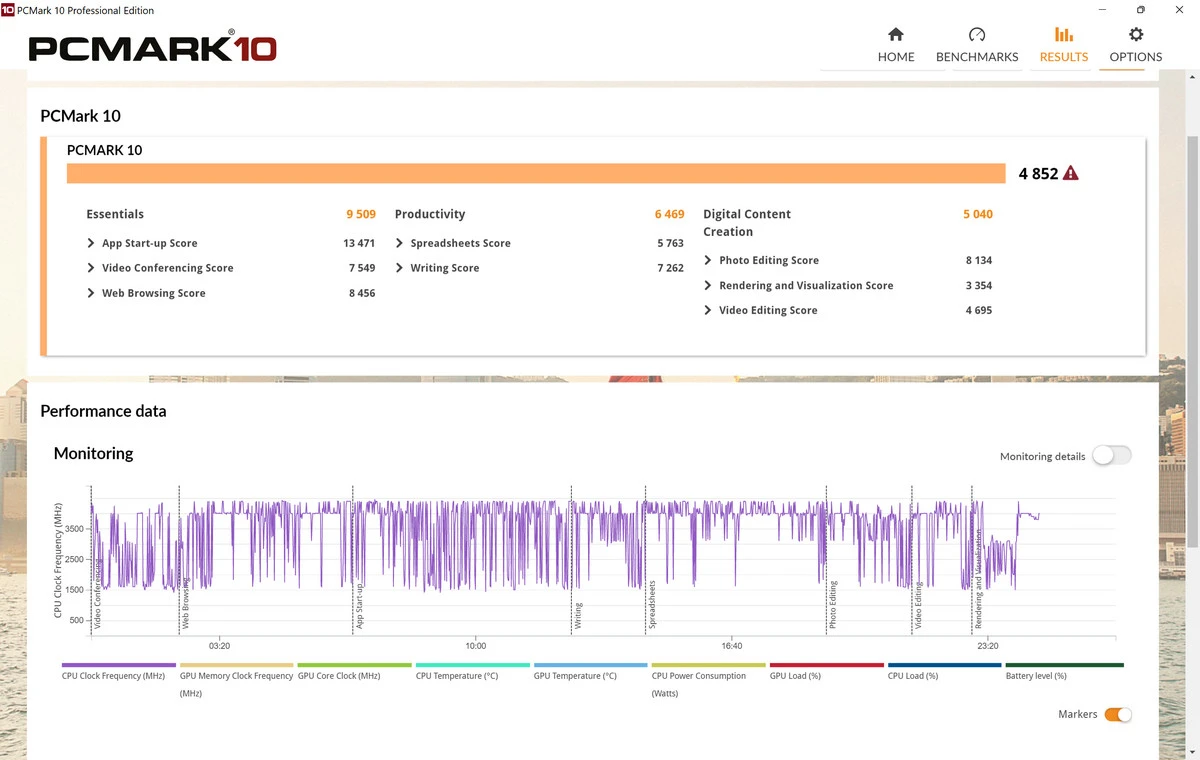Enable the Monitoring details toggle
Image resolution: width=1200 pixels, height=760 pixels.
point(1111,456)
